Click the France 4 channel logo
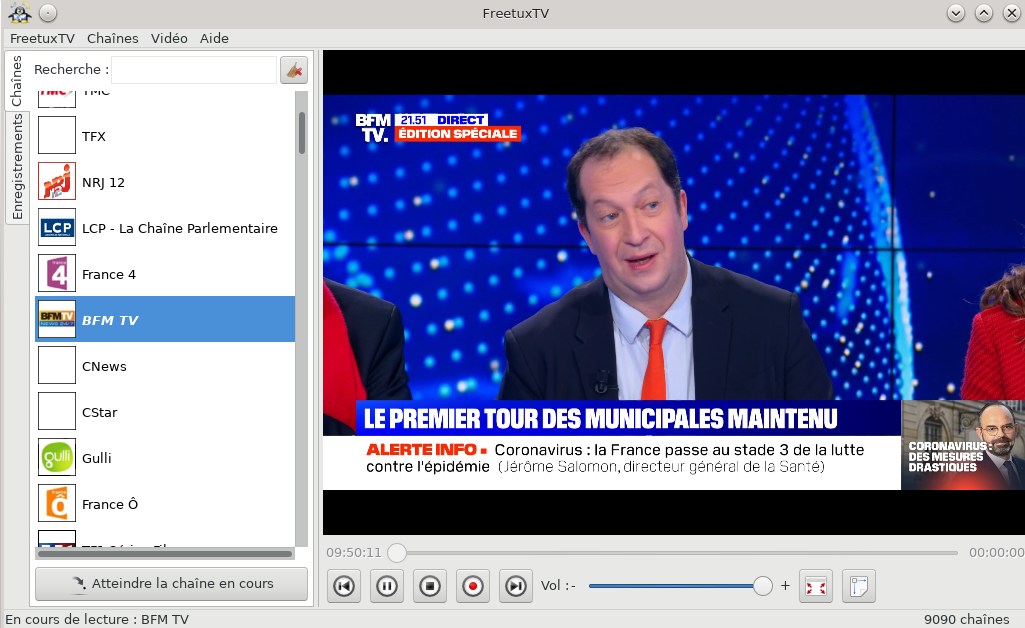1025x628 pixels. pos(57,273)
